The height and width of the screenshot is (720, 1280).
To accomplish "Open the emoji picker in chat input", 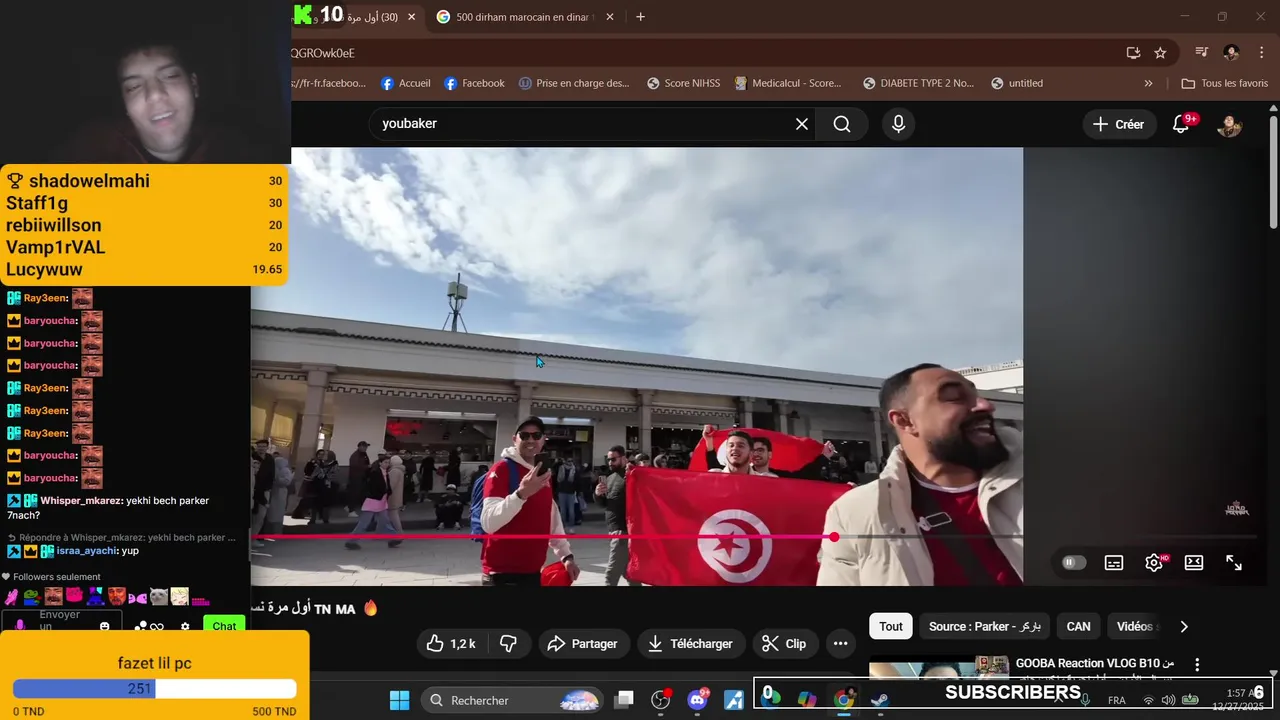I will click(104, 627).
